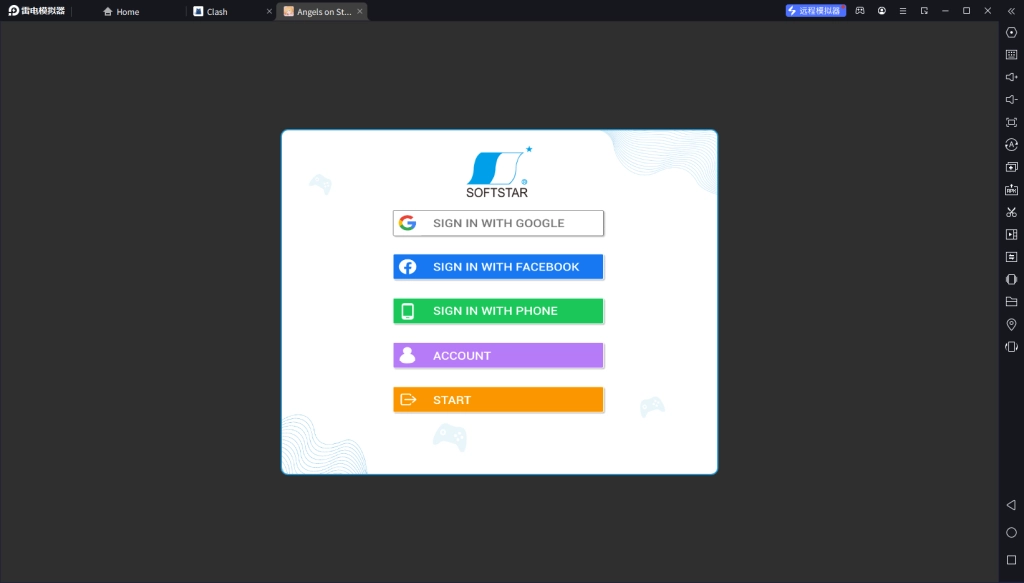Image resolution: width=1024 pixels, height=583 pixels.
Task: Click the Softstar logo
Action: [x=498, y=172]
